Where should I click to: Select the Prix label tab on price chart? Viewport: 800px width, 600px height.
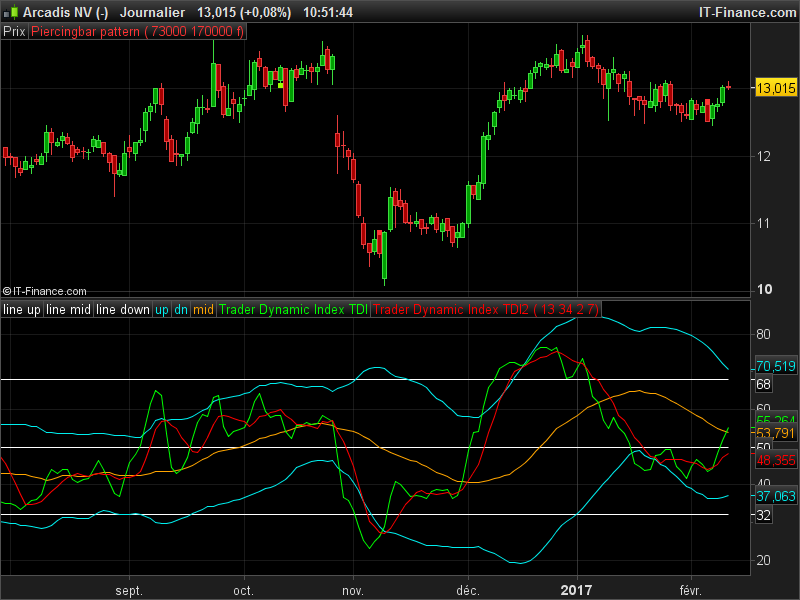click(14, 32)
